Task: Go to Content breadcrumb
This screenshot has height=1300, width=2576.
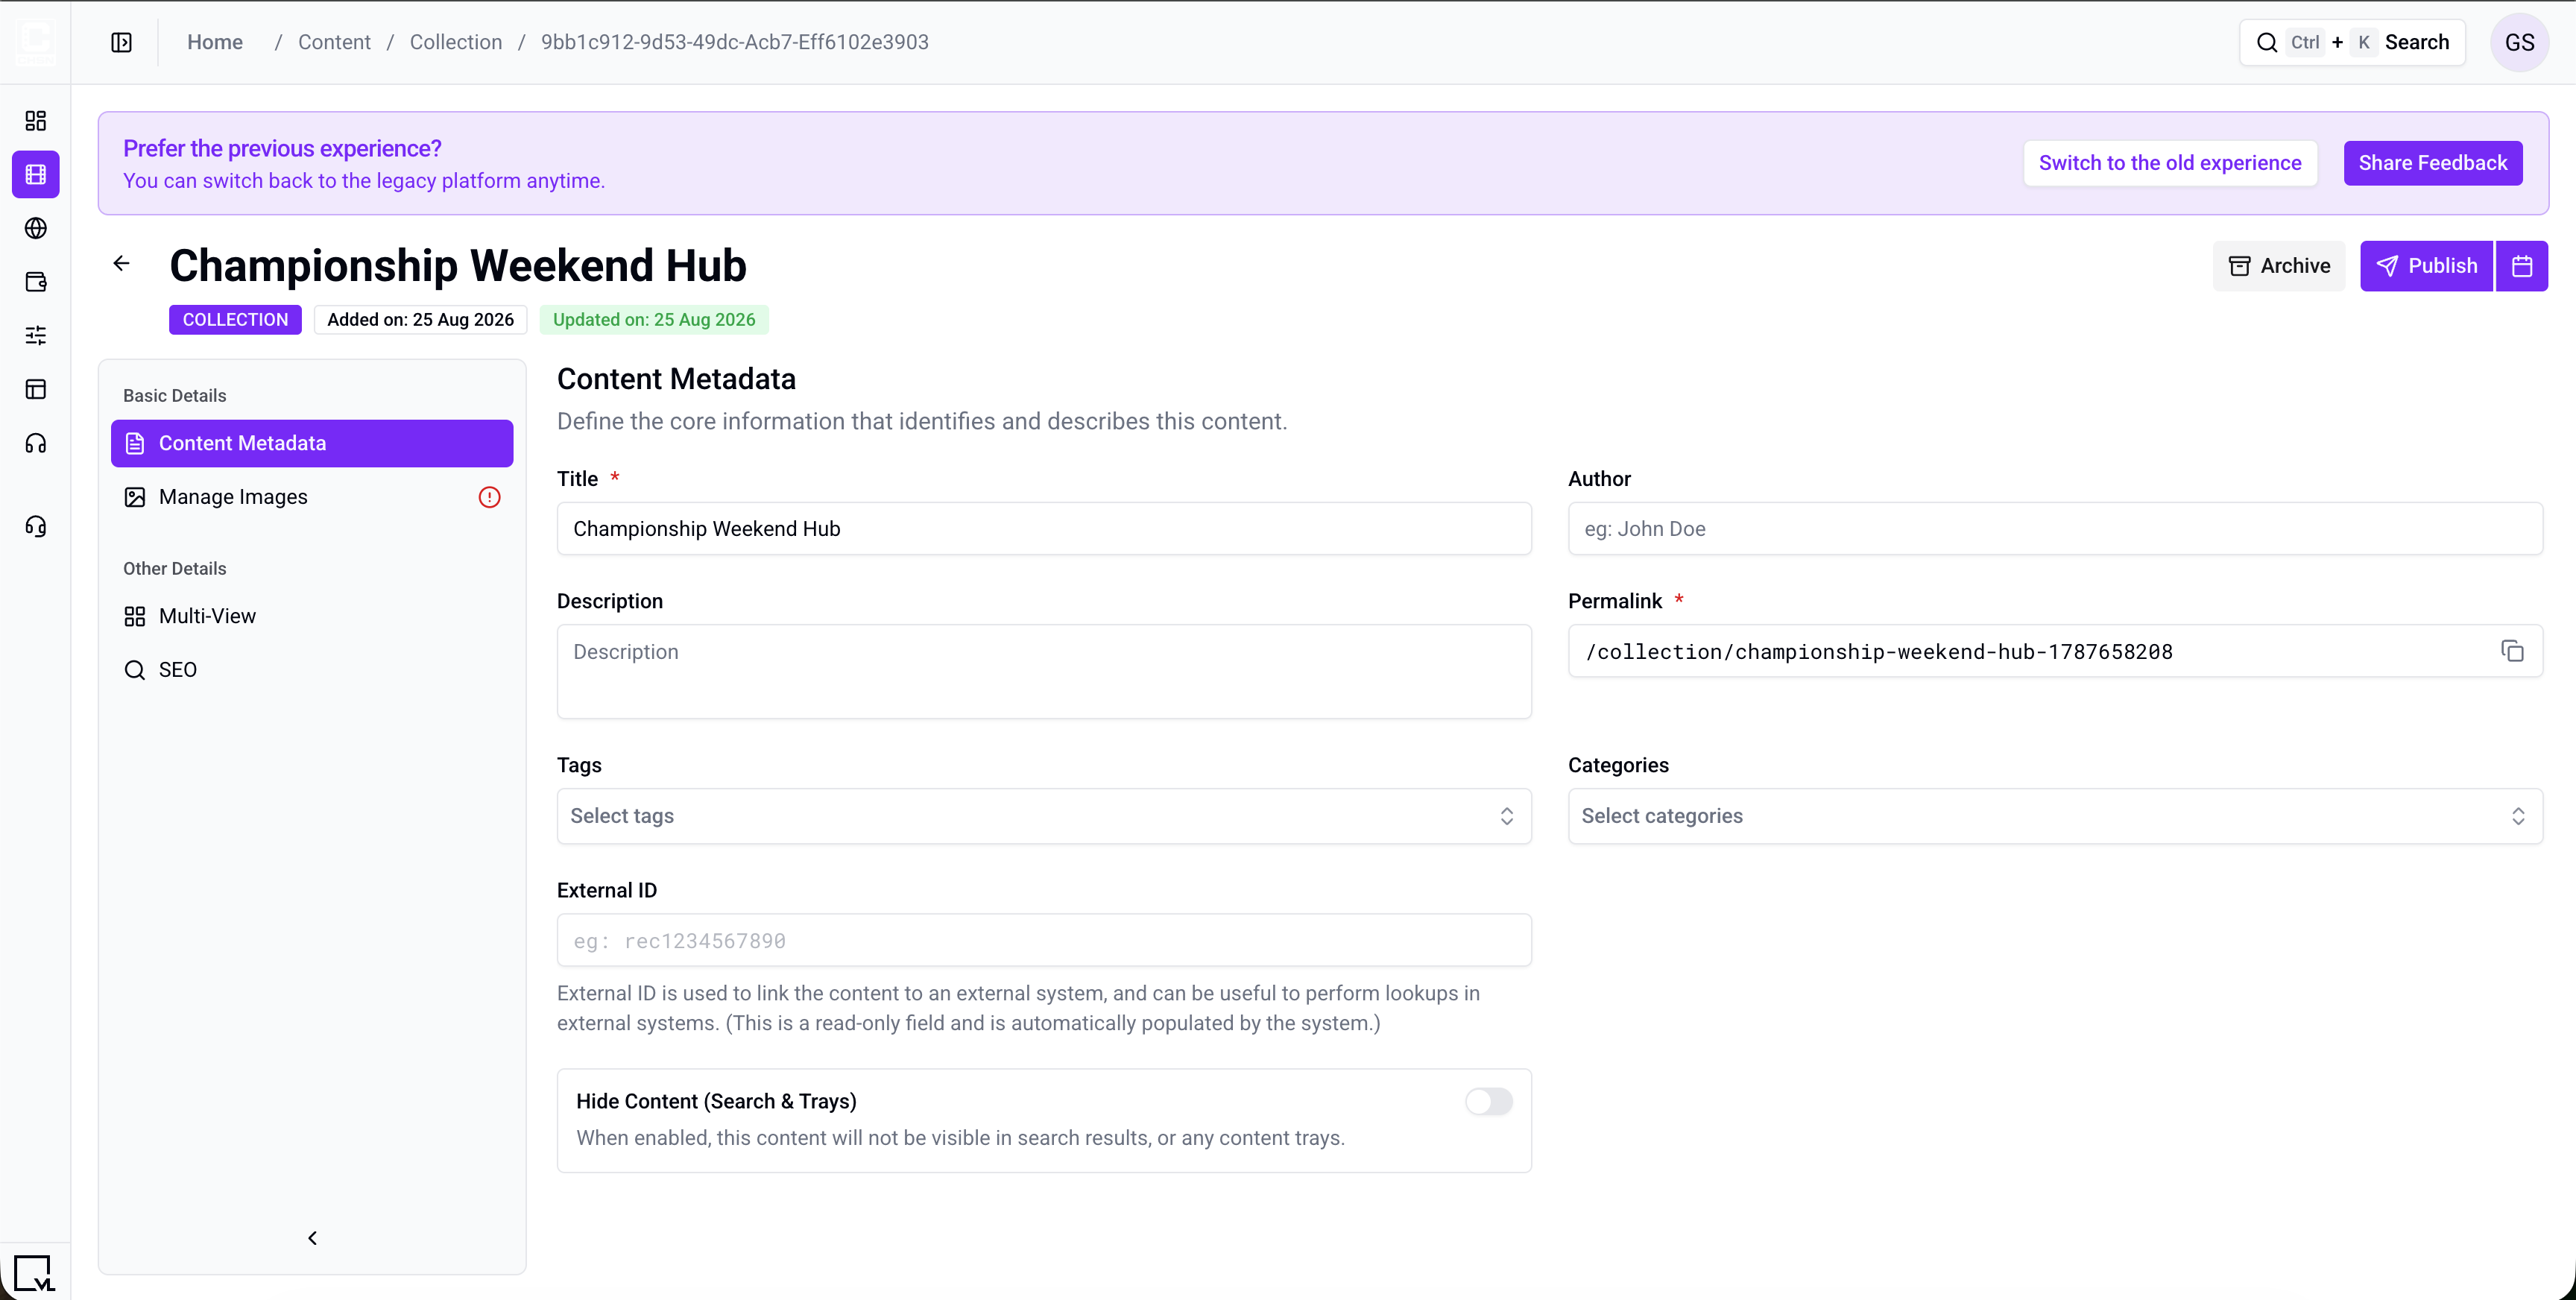Action: pos(334,42)
